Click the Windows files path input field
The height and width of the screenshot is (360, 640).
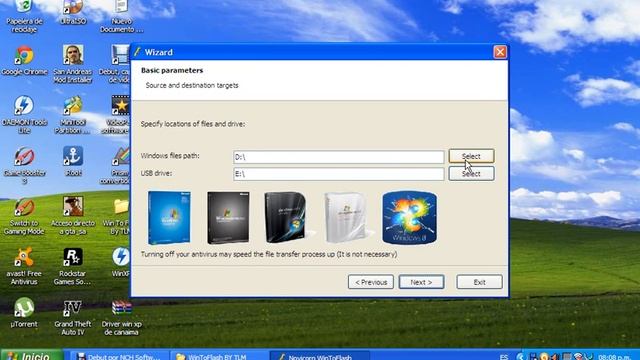[339, 157]
